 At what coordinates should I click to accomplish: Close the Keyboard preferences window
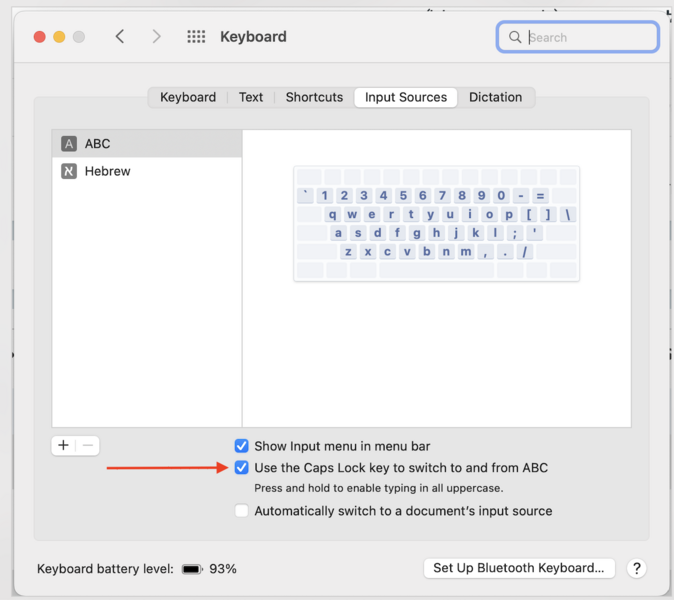(x=40, y=37)
